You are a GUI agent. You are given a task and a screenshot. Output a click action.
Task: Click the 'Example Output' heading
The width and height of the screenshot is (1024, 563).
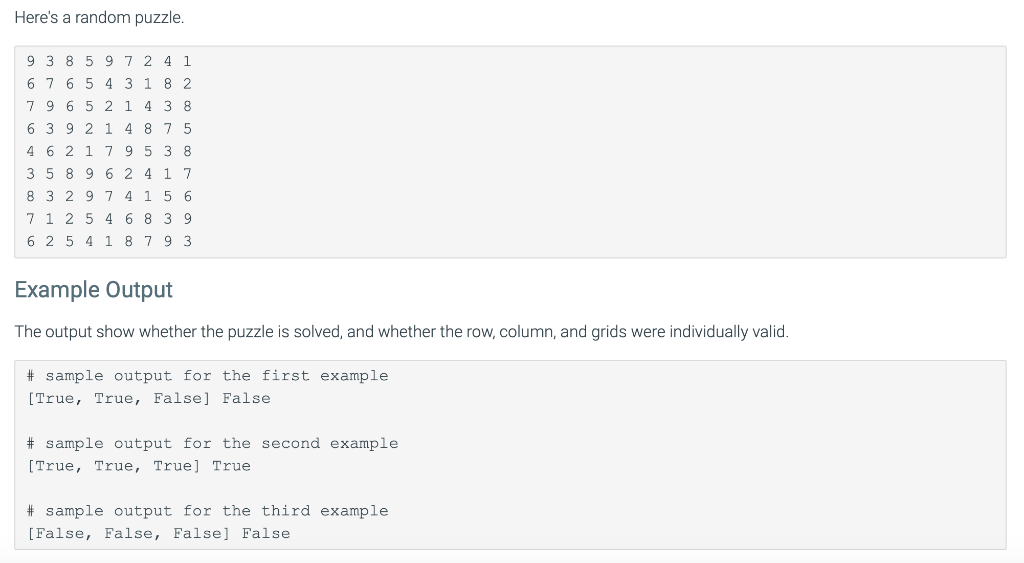[93, 289]
